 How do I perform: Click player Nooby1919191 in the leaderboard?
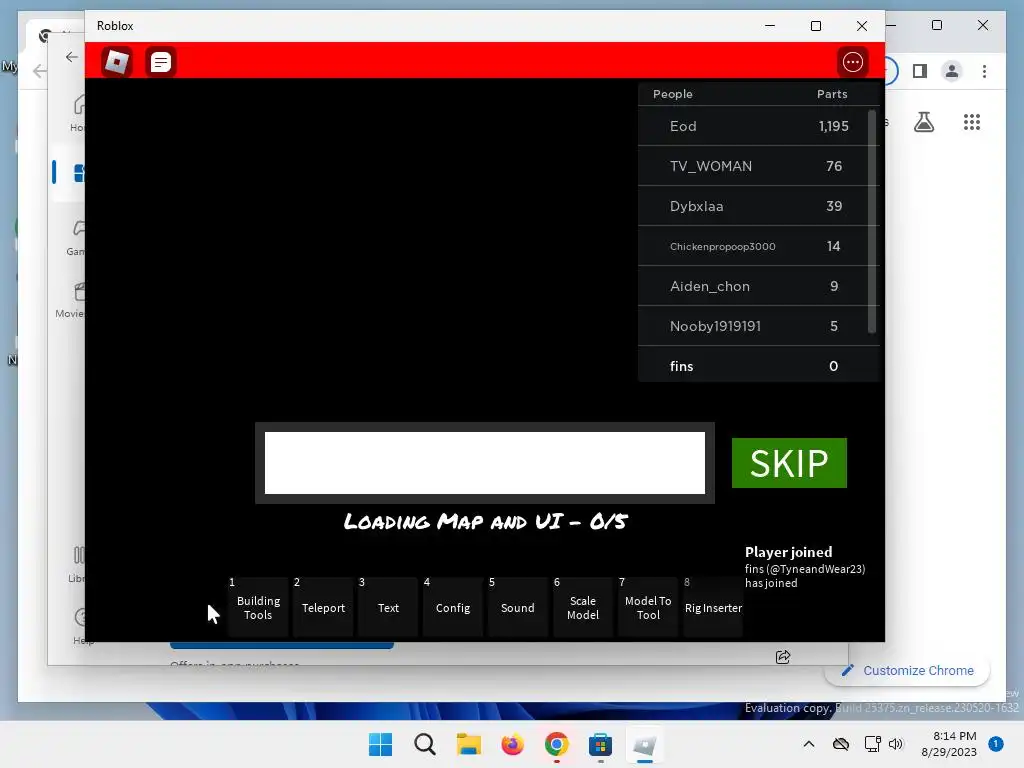coord(758,326)
